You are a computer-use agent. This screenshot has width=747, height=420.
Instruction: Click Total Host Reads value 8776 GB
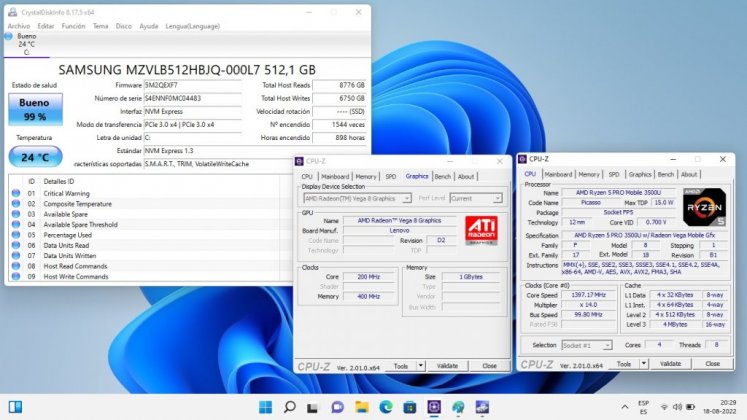pos(339,85)
